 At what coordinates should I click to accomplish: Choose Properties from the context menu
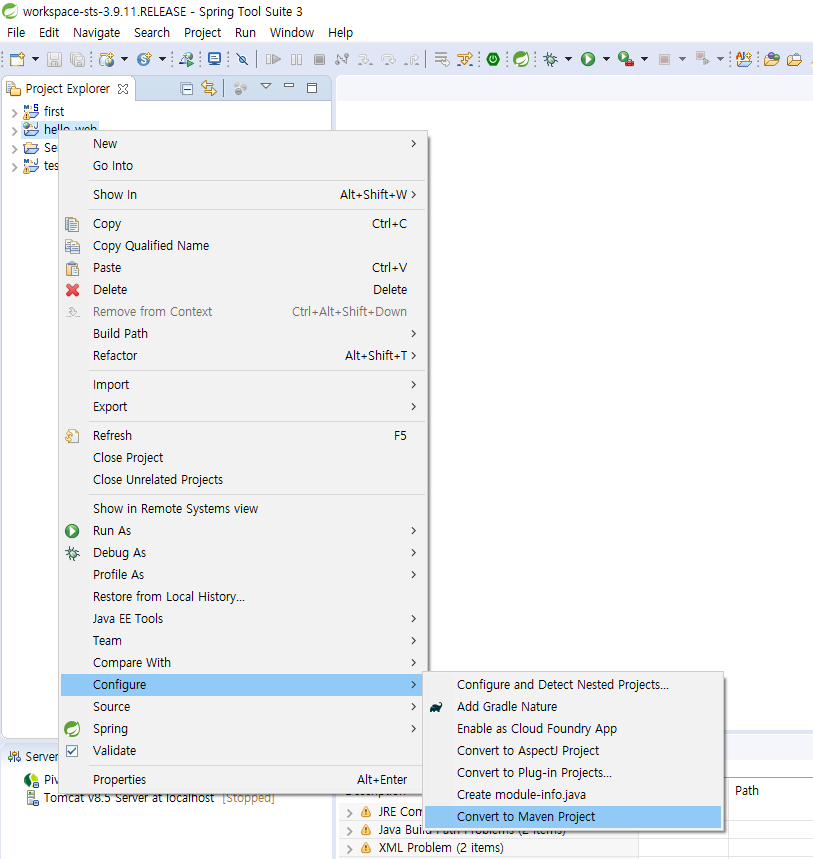coord(119,780)
